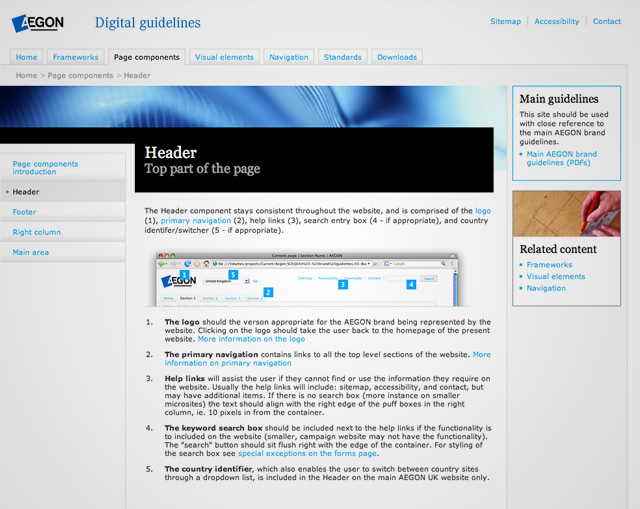Click the 'Main guidelines' box heading
This screenshot has height=509, width=640.
coord(559,99)
